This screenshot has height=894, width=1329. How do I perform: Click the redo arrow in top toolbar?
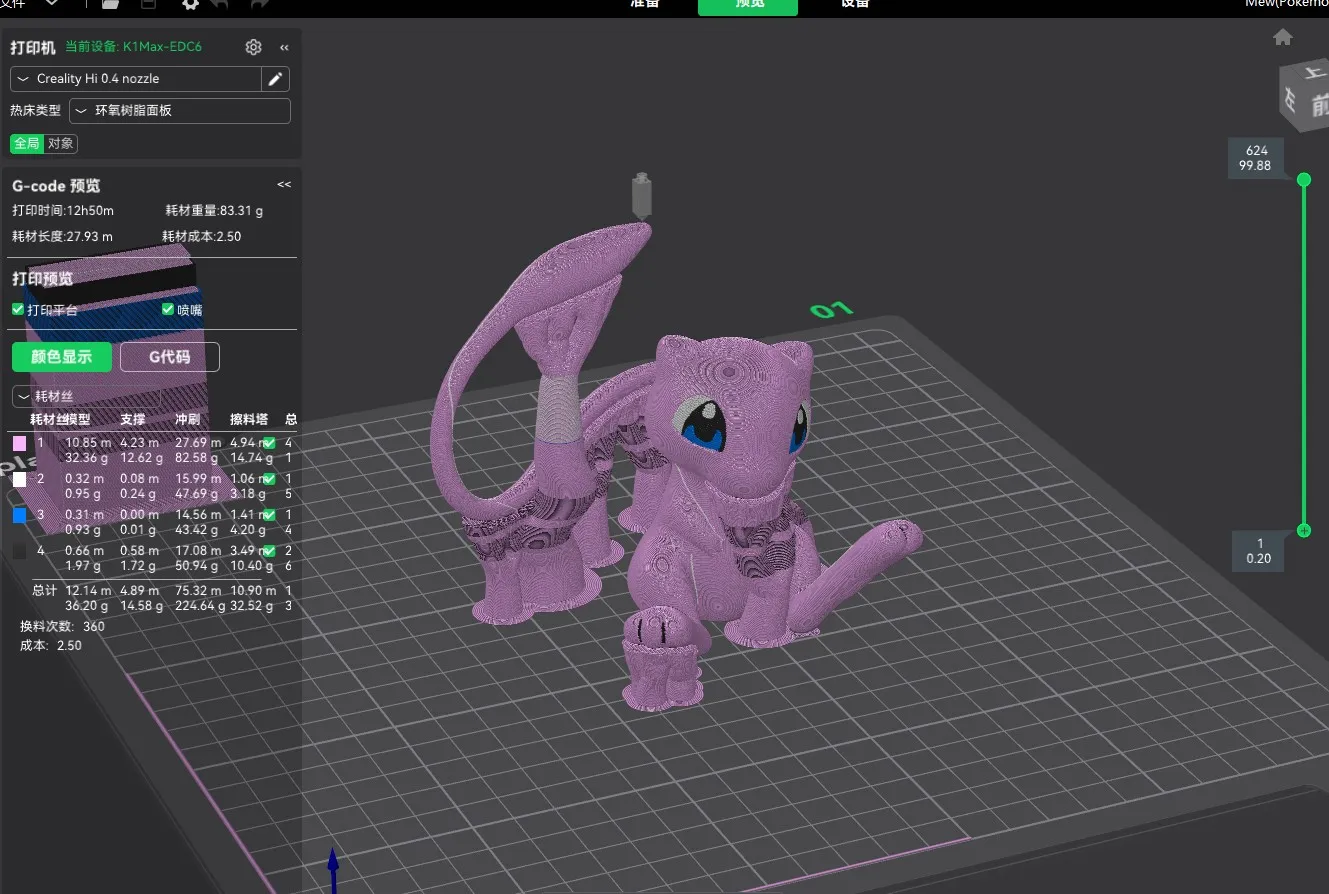coord(259,4)
